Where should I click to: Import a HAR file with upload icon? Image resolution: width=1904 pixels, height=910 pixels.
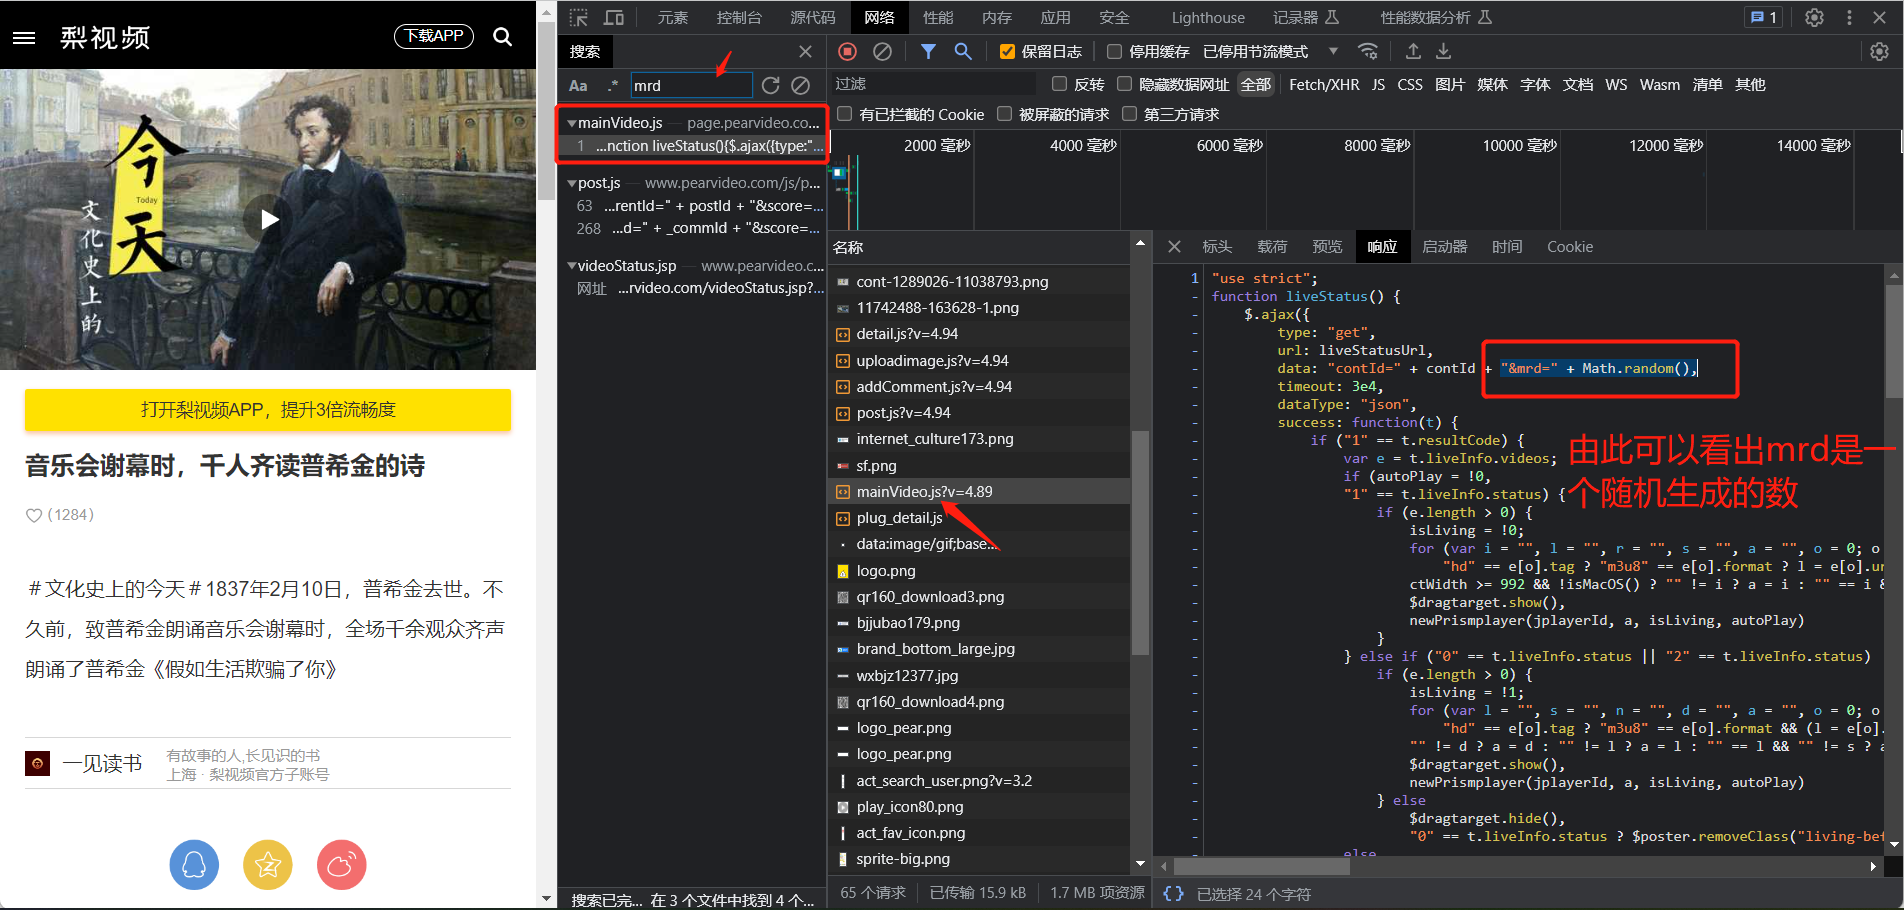[1413, 51]
